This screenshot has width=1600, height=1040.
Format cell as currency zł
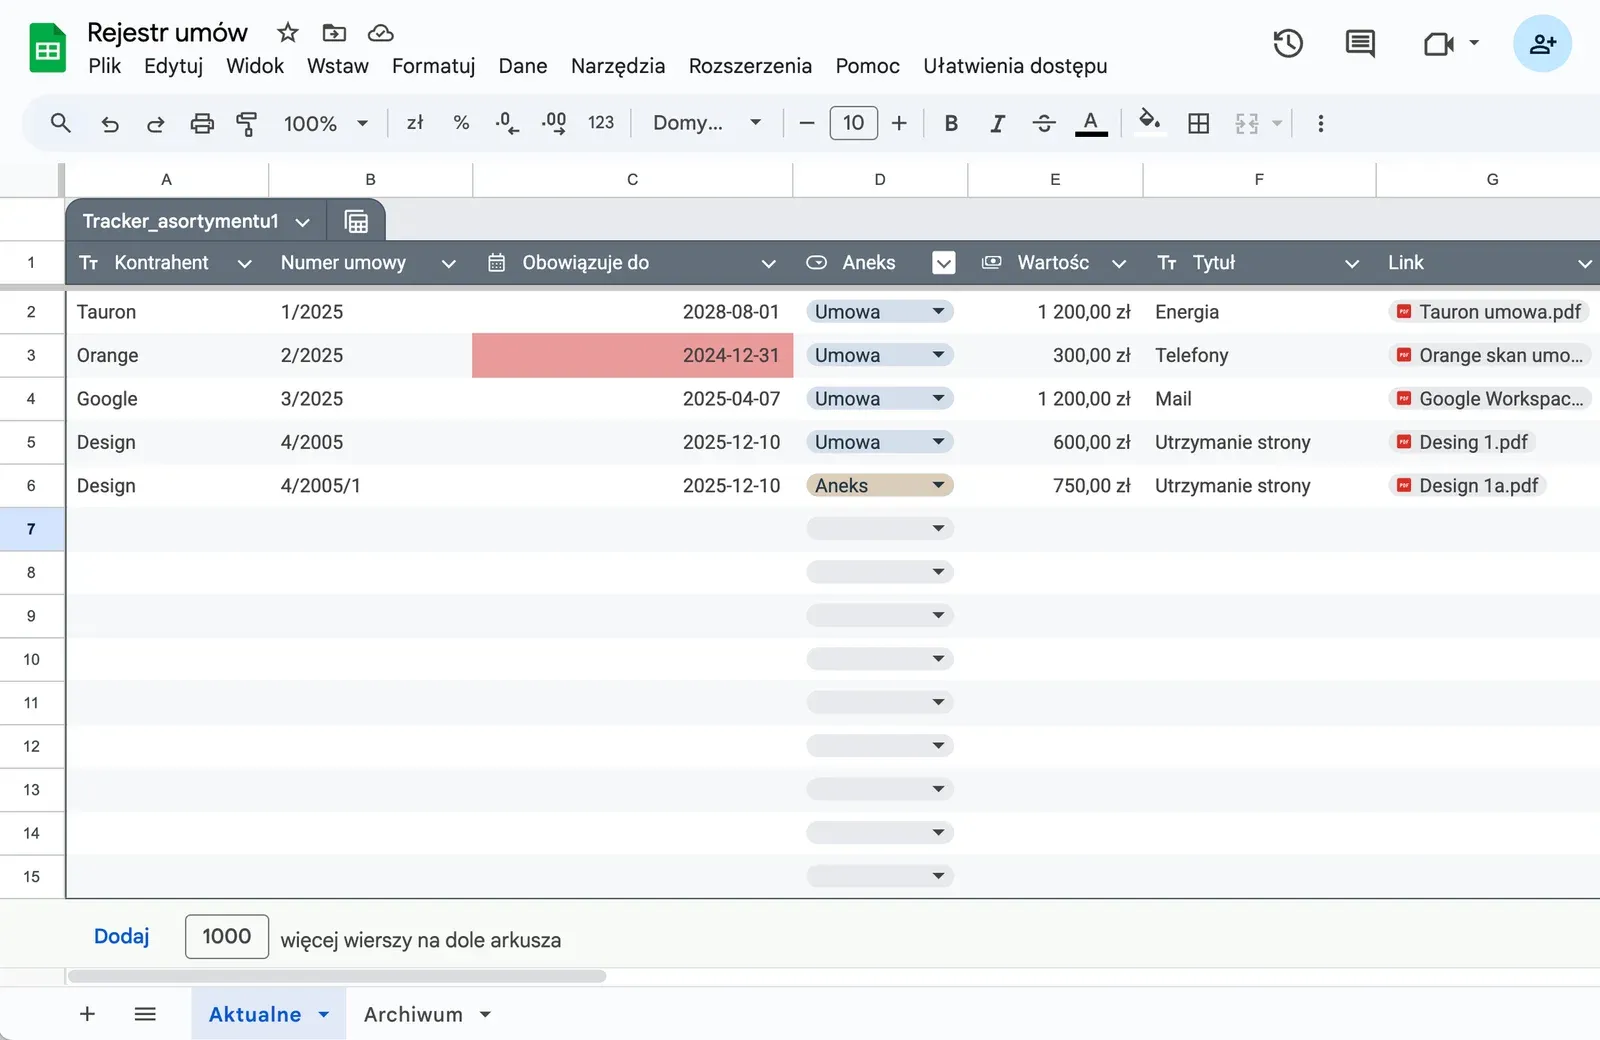tap(415, 123)
